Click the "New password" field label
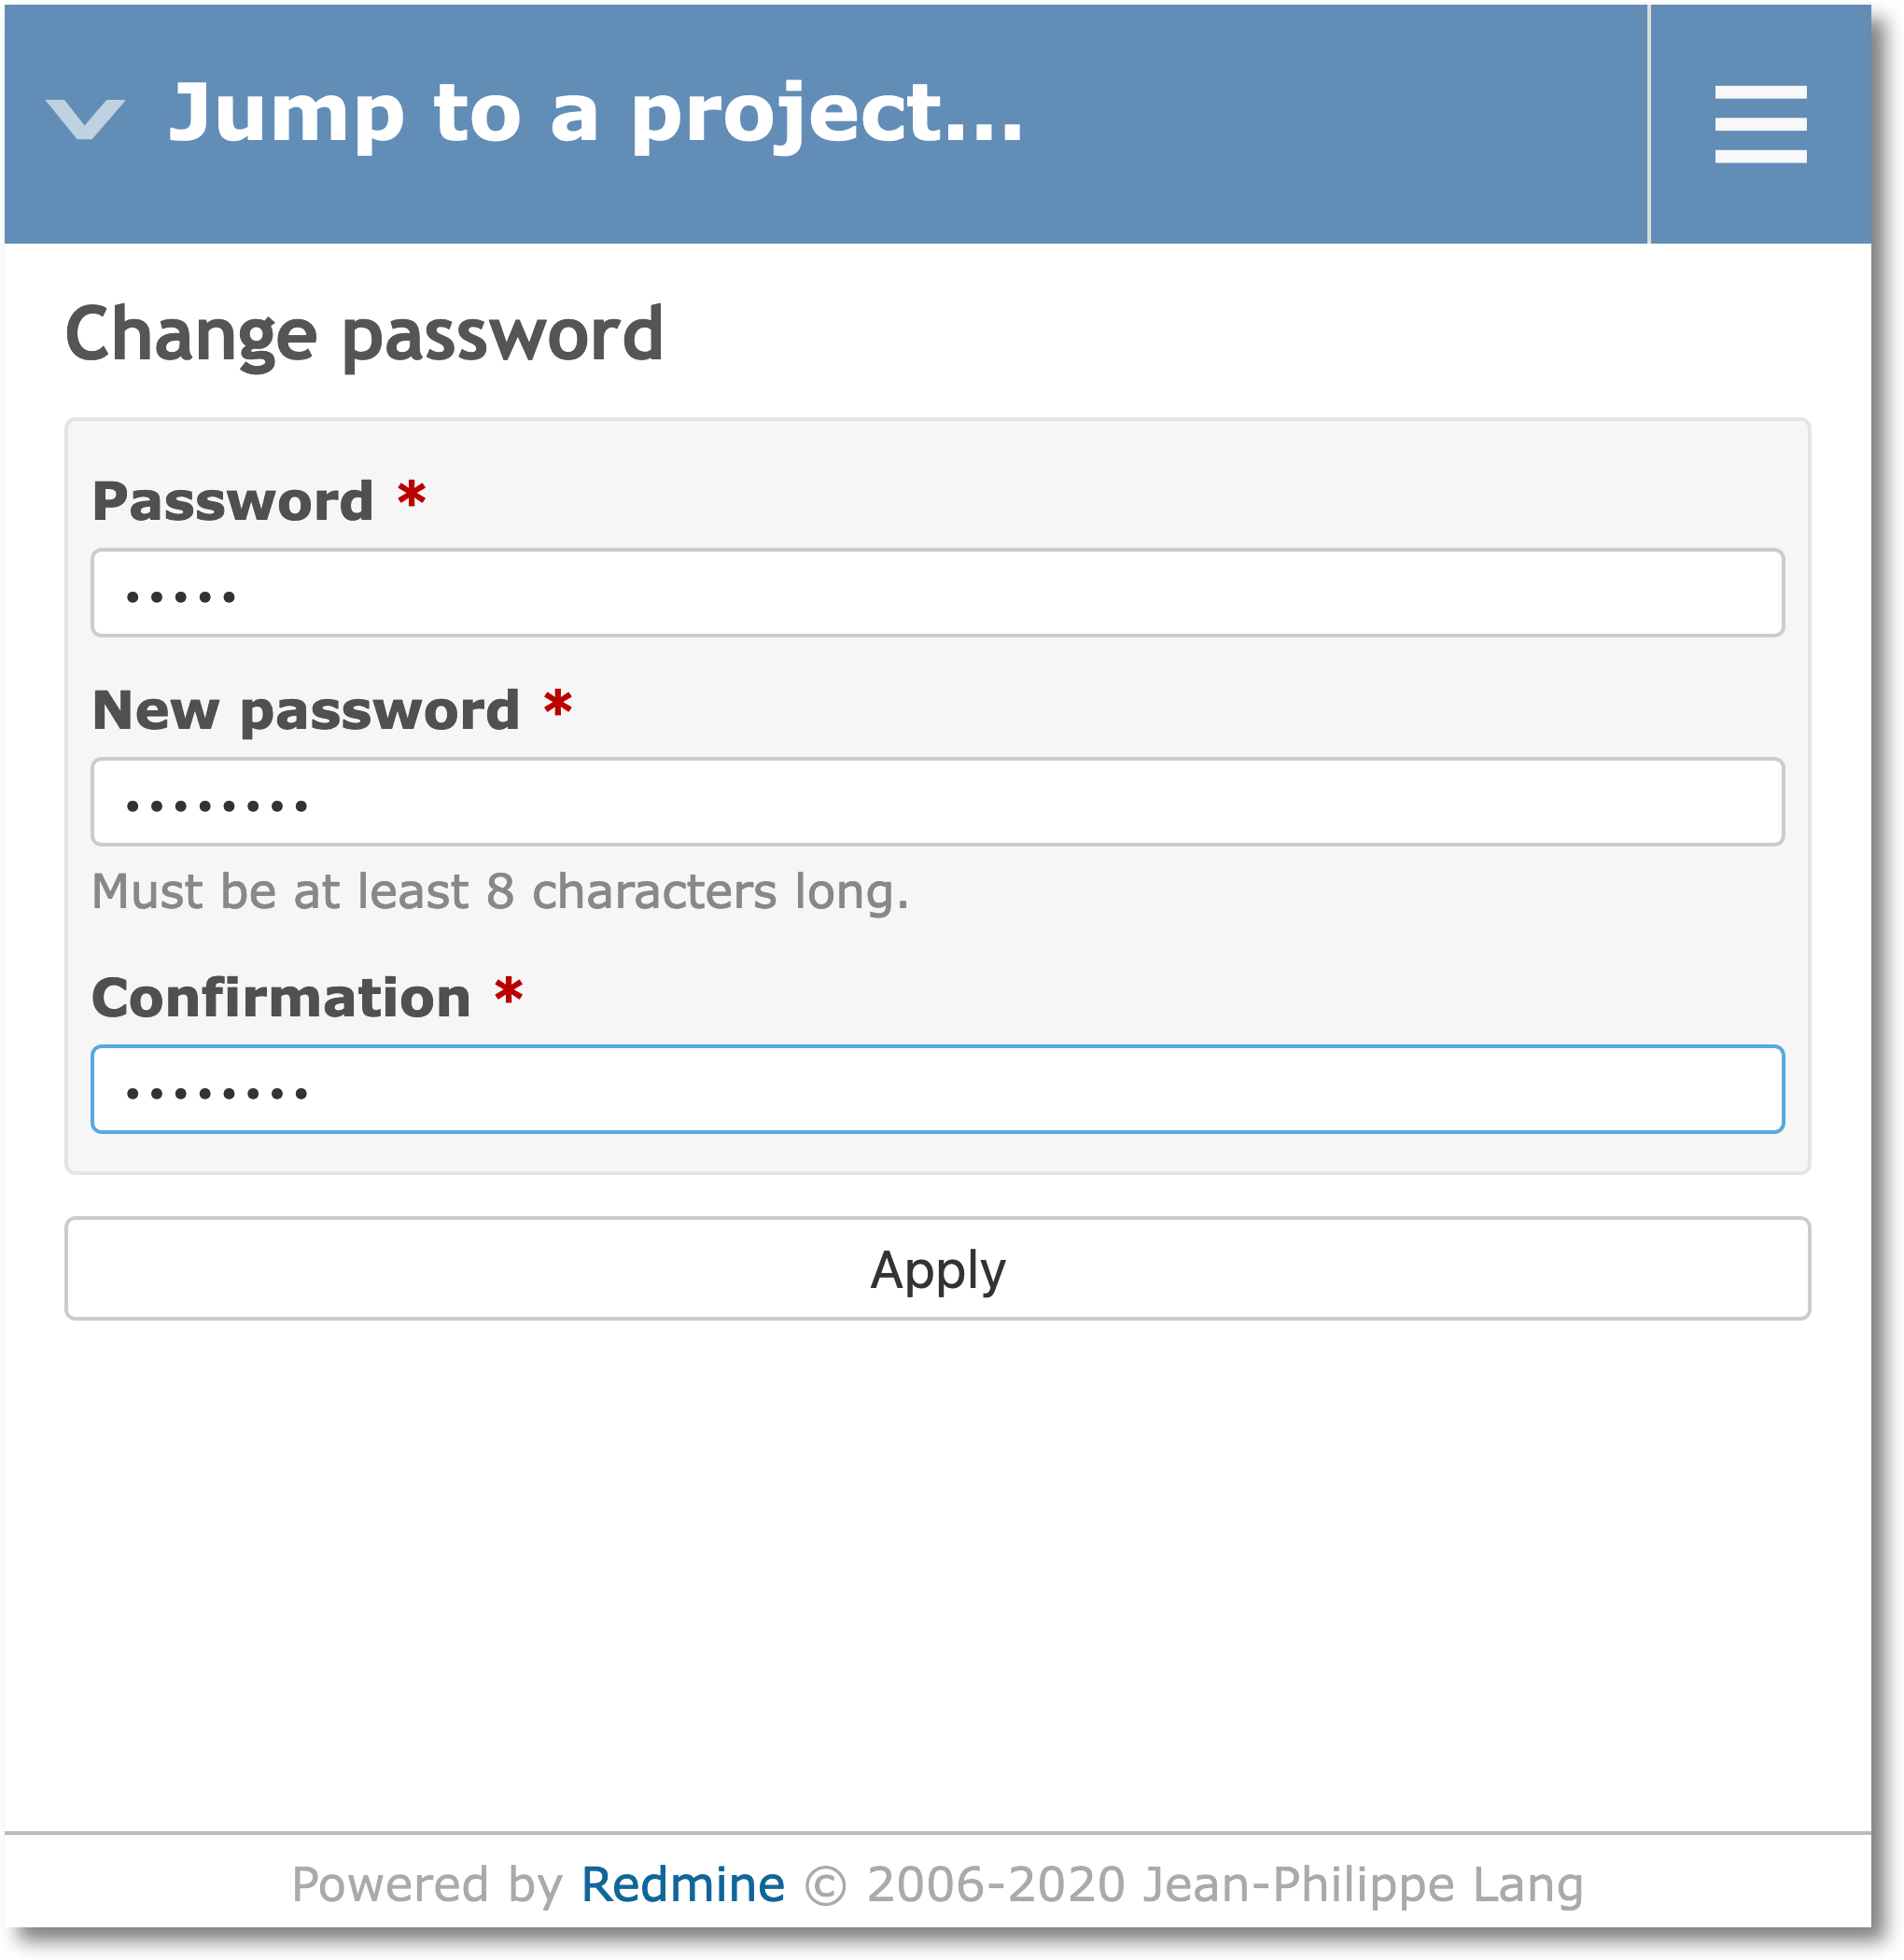Viewport: 1904px width, 1960px height. [305, 710]
